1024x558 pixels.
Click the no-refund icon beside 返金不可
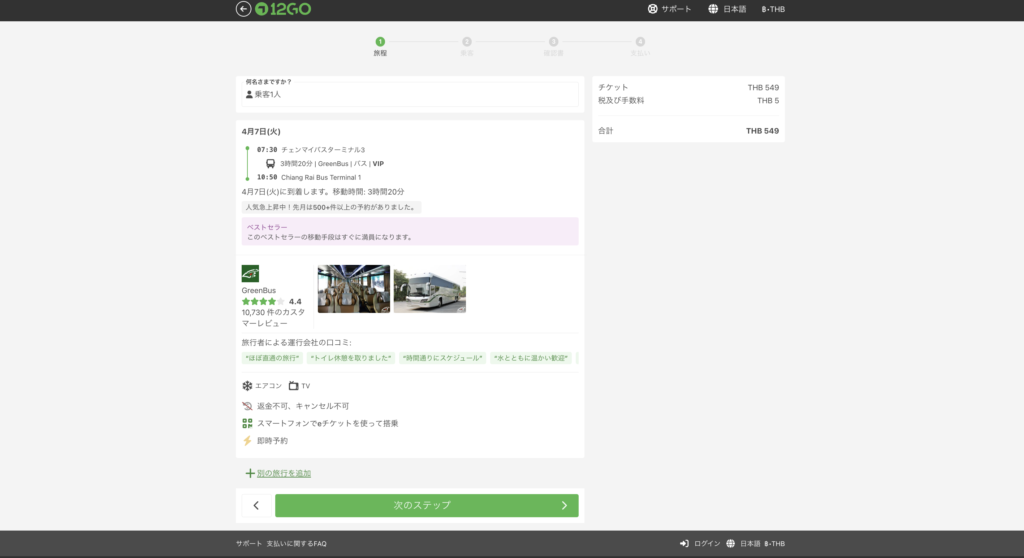coord(247,406)
